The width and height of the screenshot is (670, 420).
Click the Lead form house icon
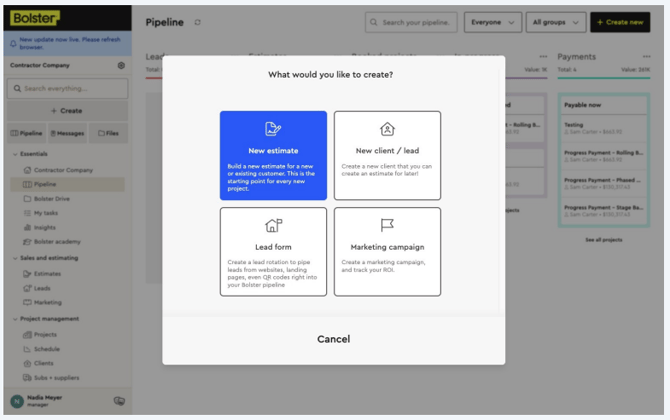[273, 226]
